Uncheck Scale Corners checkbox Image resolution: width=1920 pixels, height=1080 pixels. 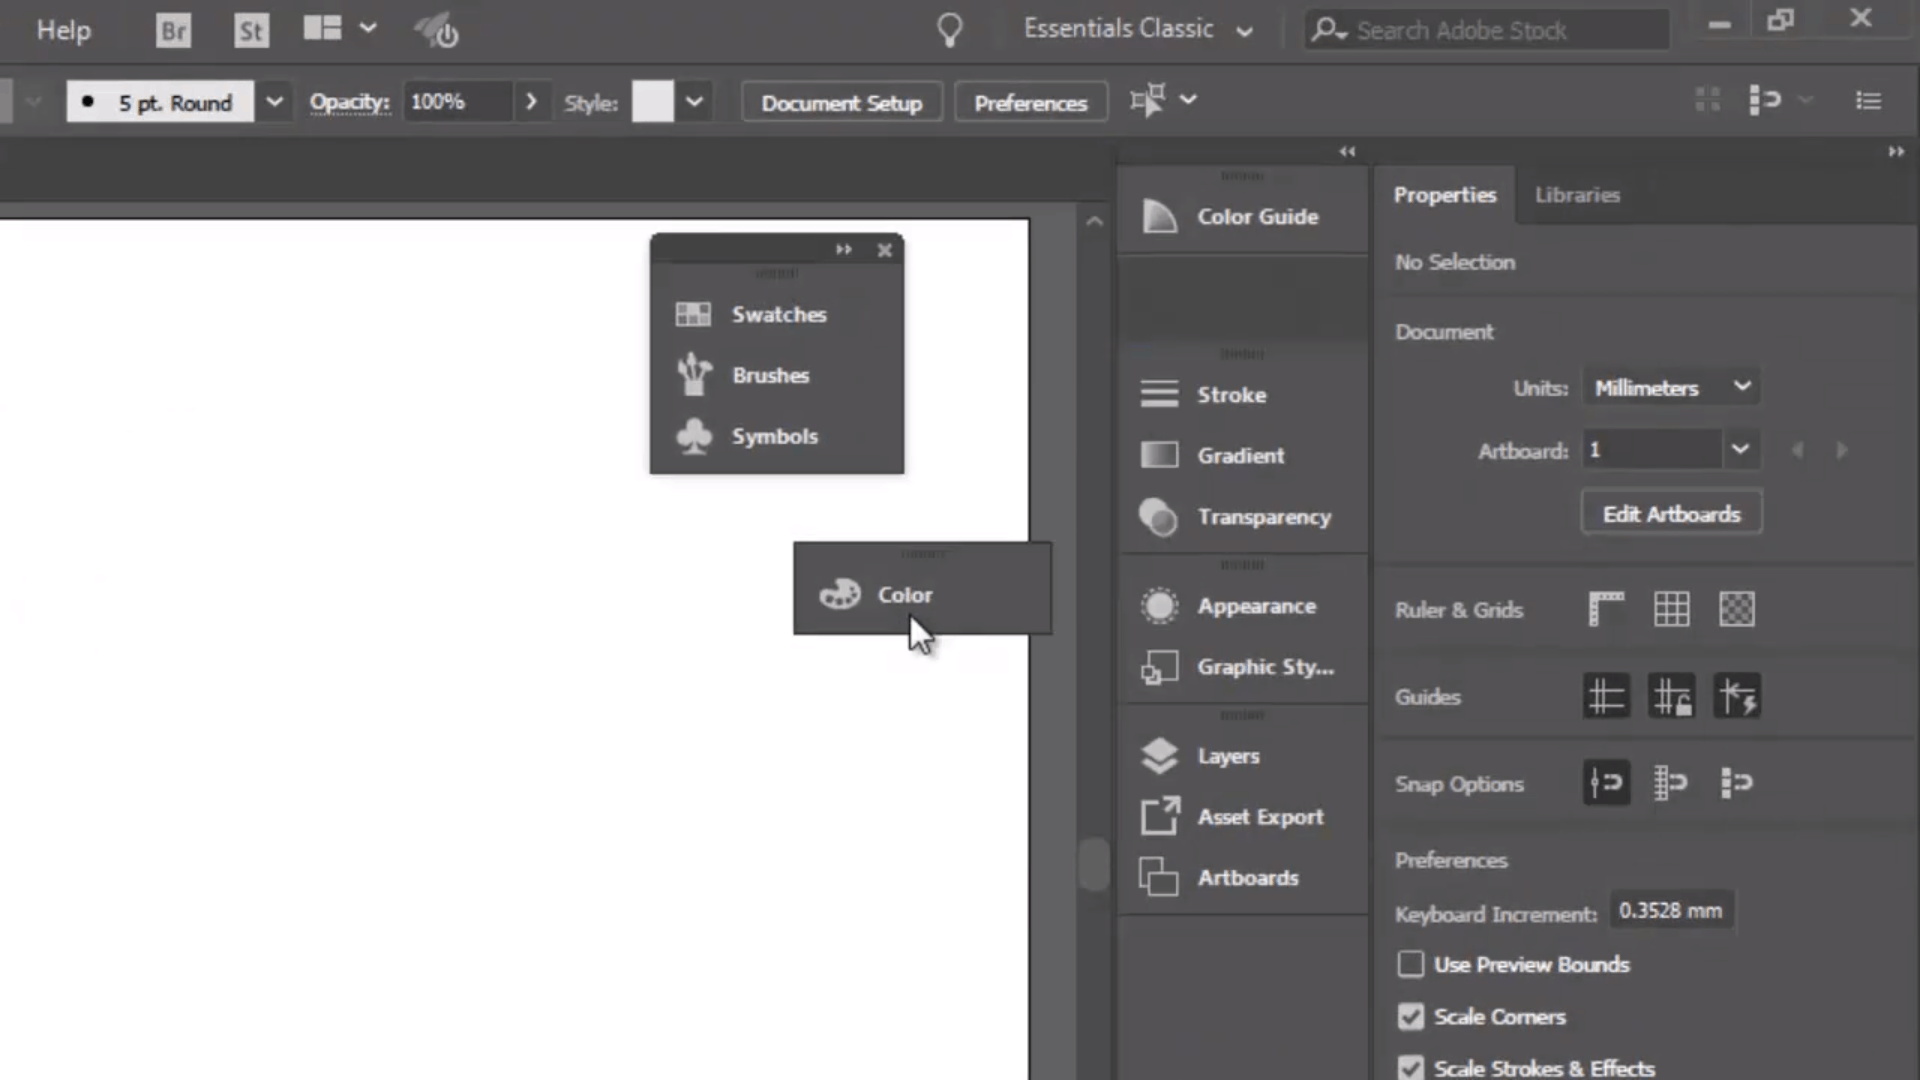(x=1410, y=1016)
